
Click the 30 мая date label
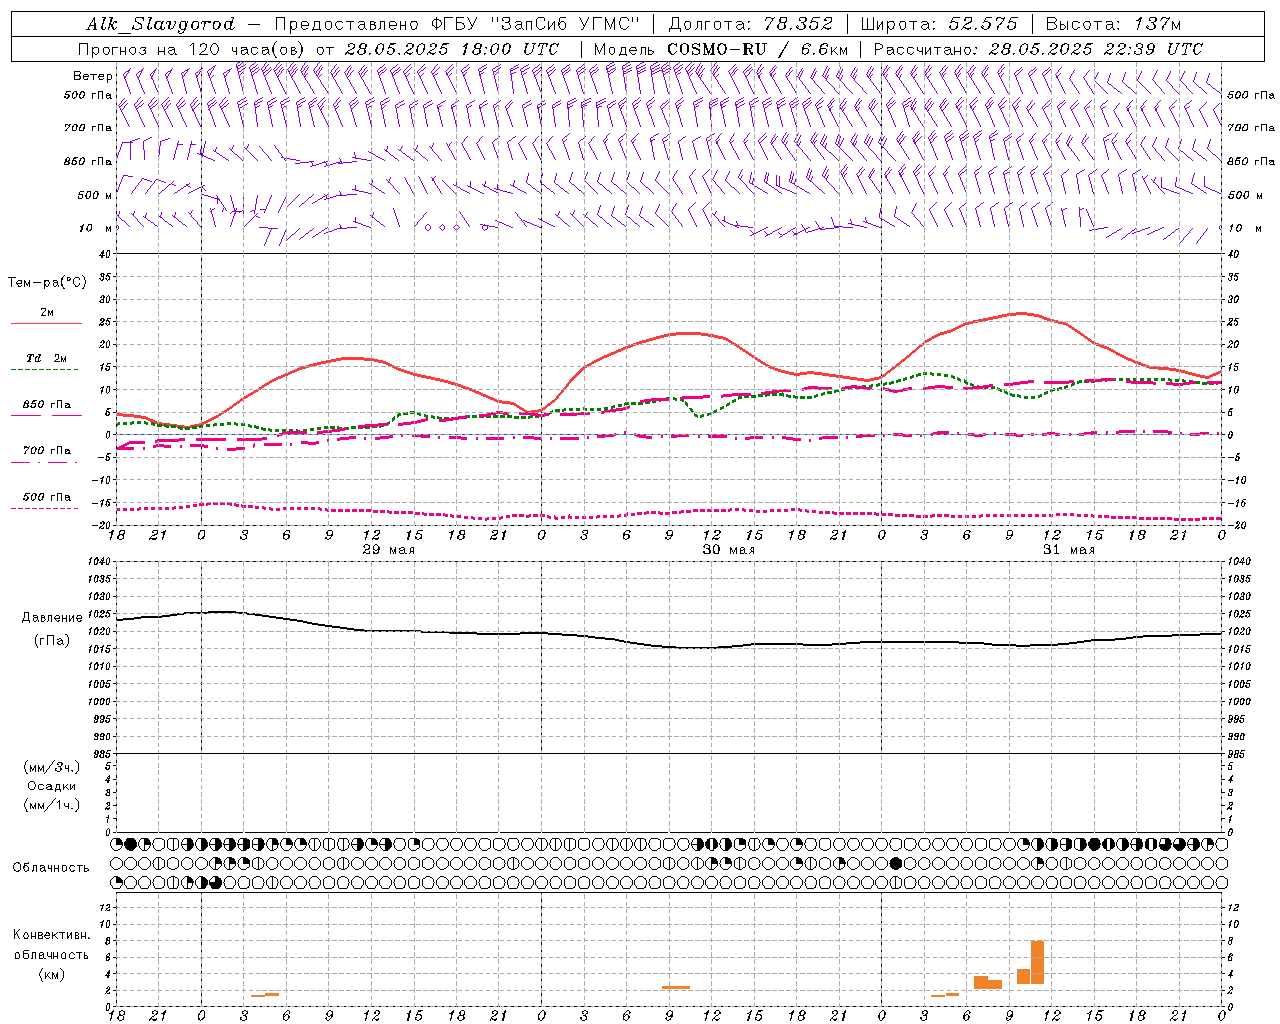tap(729, 550)
